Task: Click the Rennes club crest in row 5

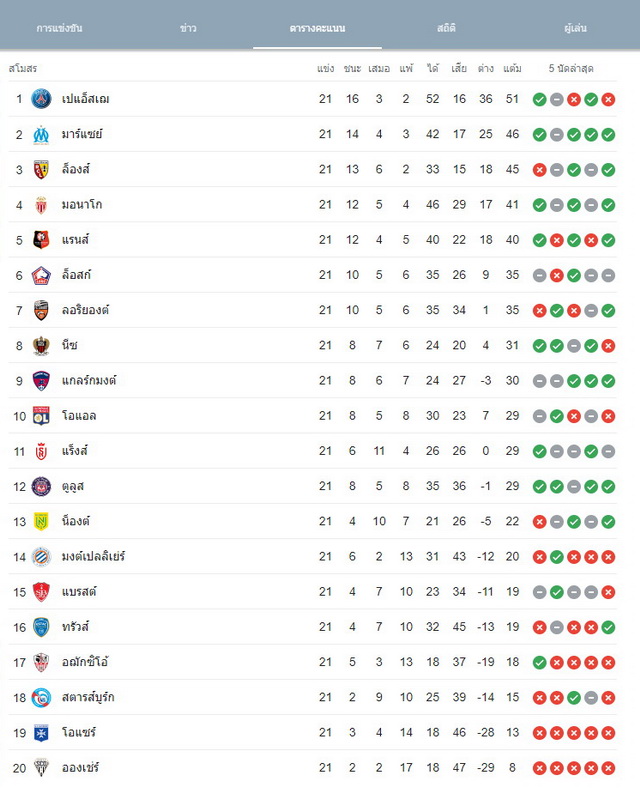Action: coord(41,240)
